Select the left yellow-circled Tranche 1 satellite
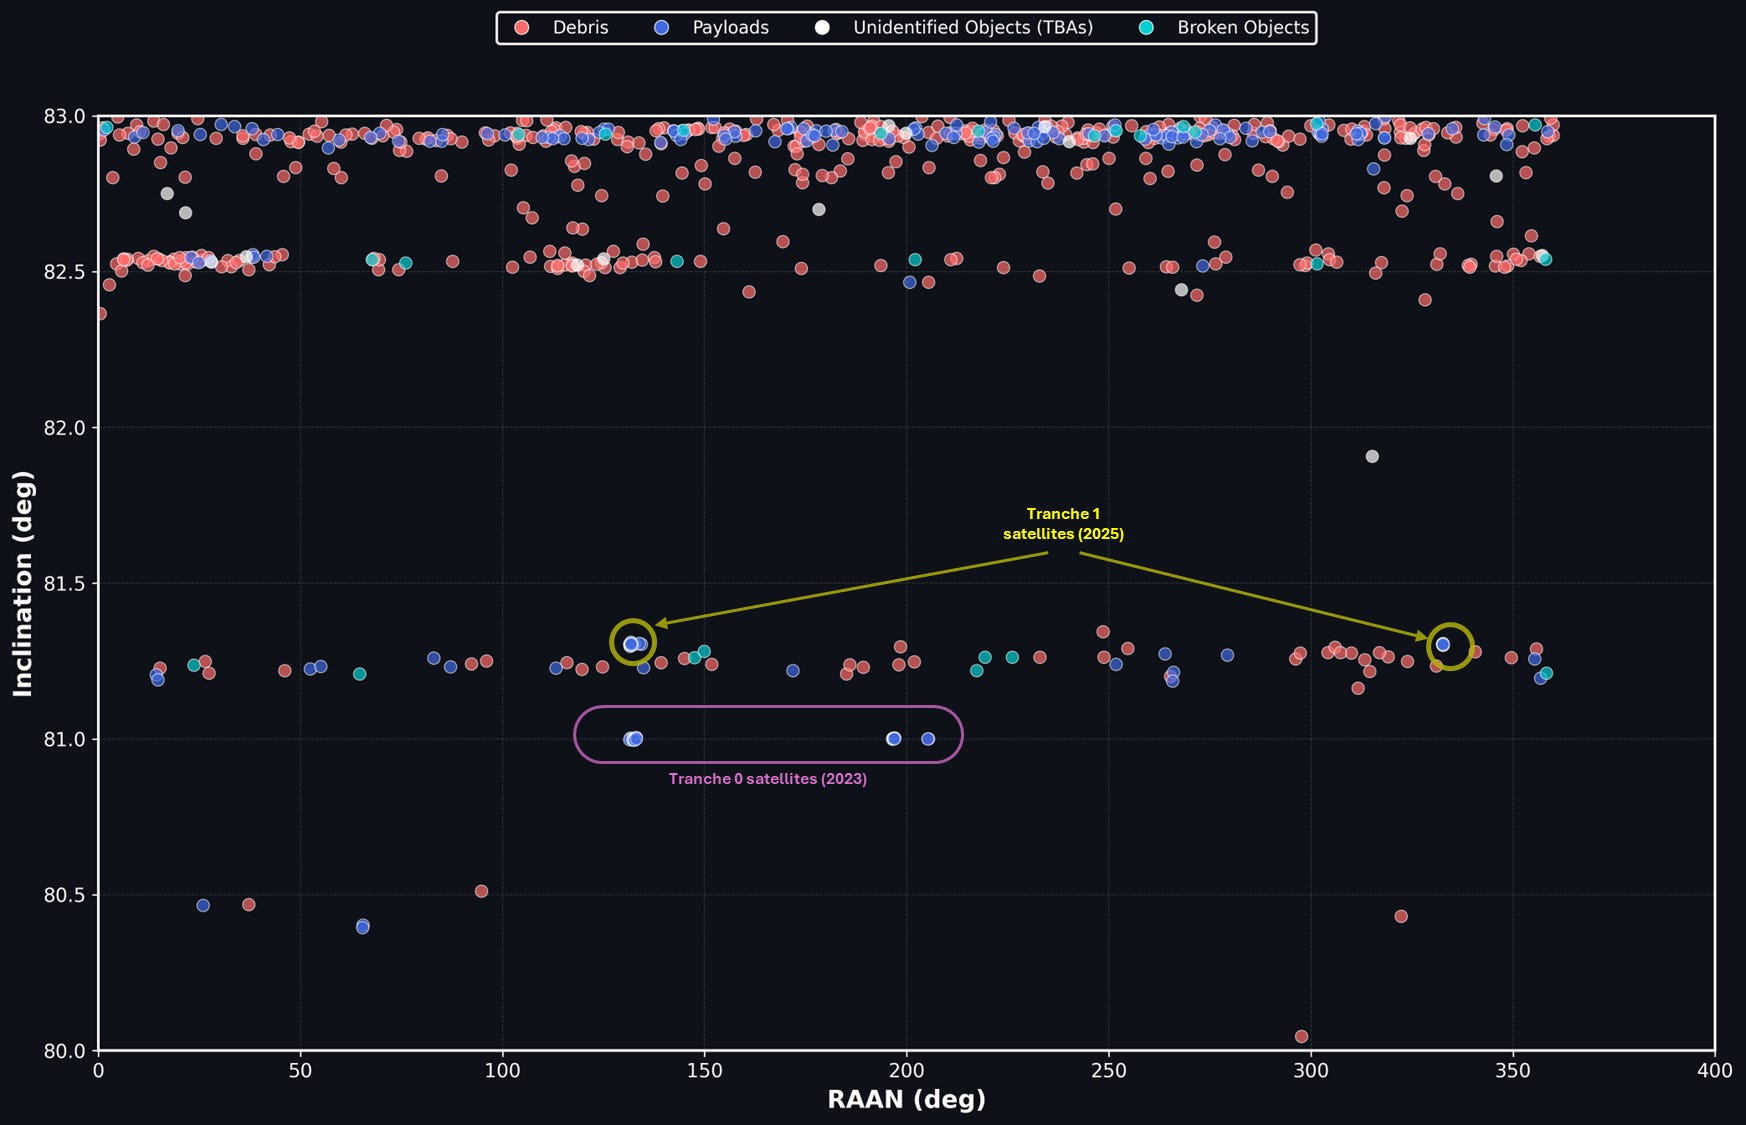1746x1125 pixels. pyautogui.click(x=631, y=644)
